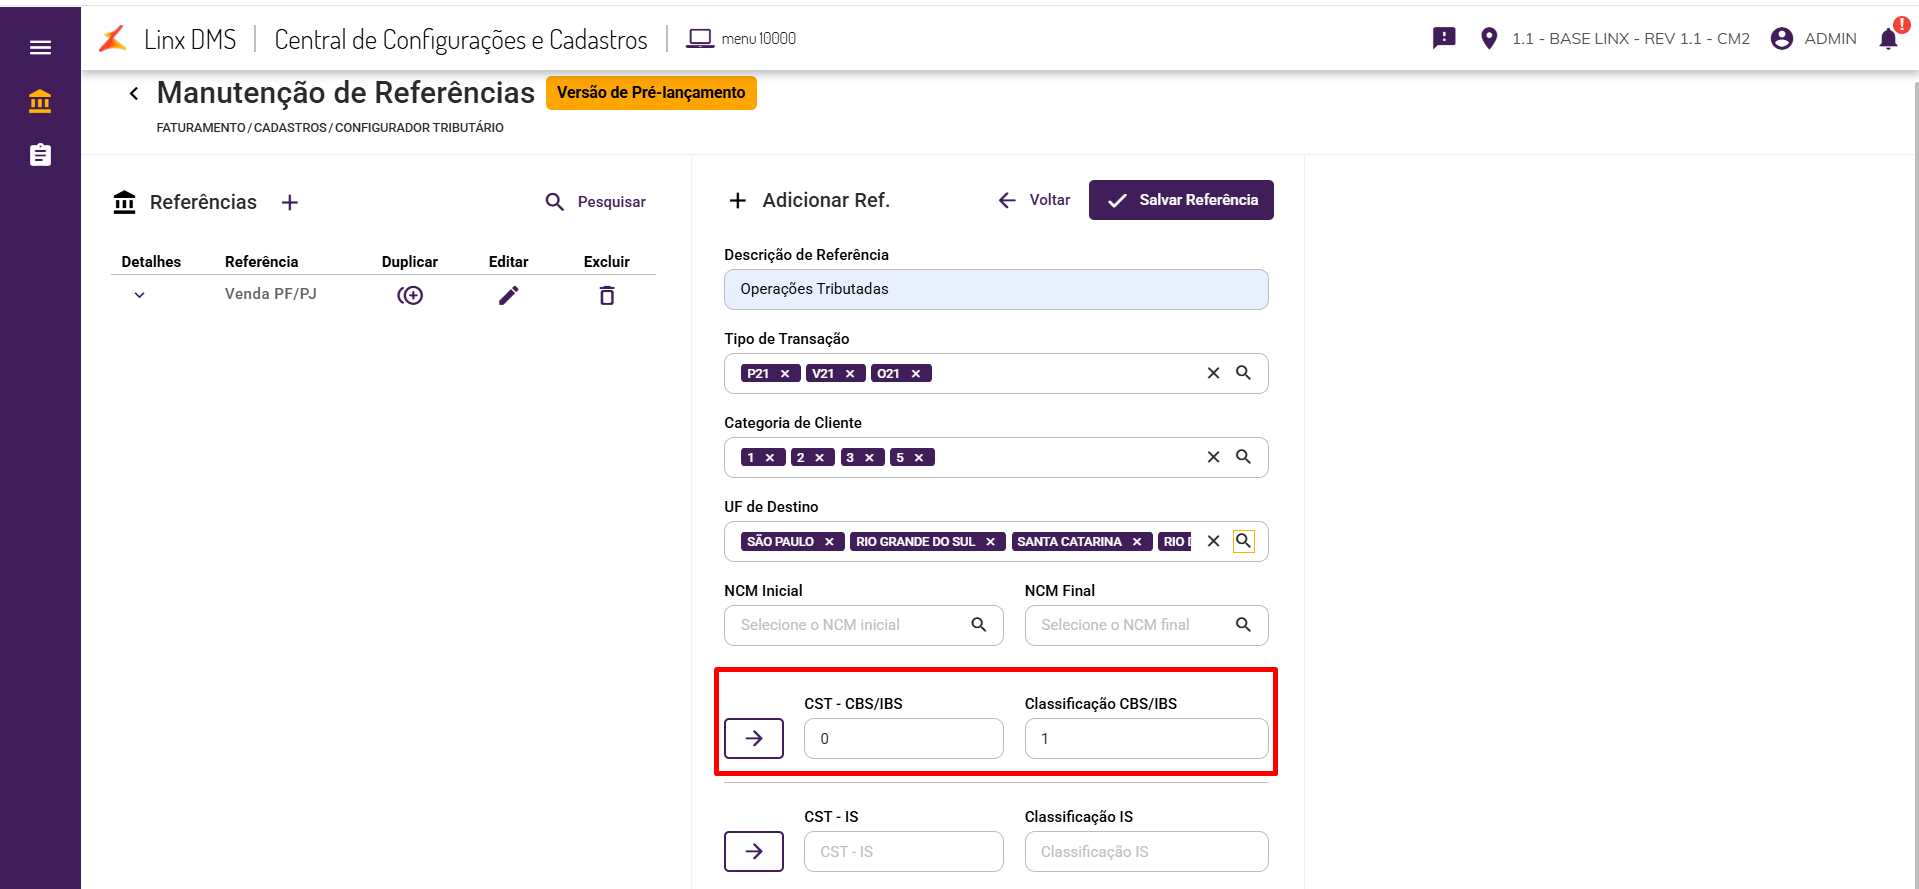This screenshot has height=889, width=1919.
Task: Open the clipboard icon in left sidebar
Action: (x=40, y=155)
